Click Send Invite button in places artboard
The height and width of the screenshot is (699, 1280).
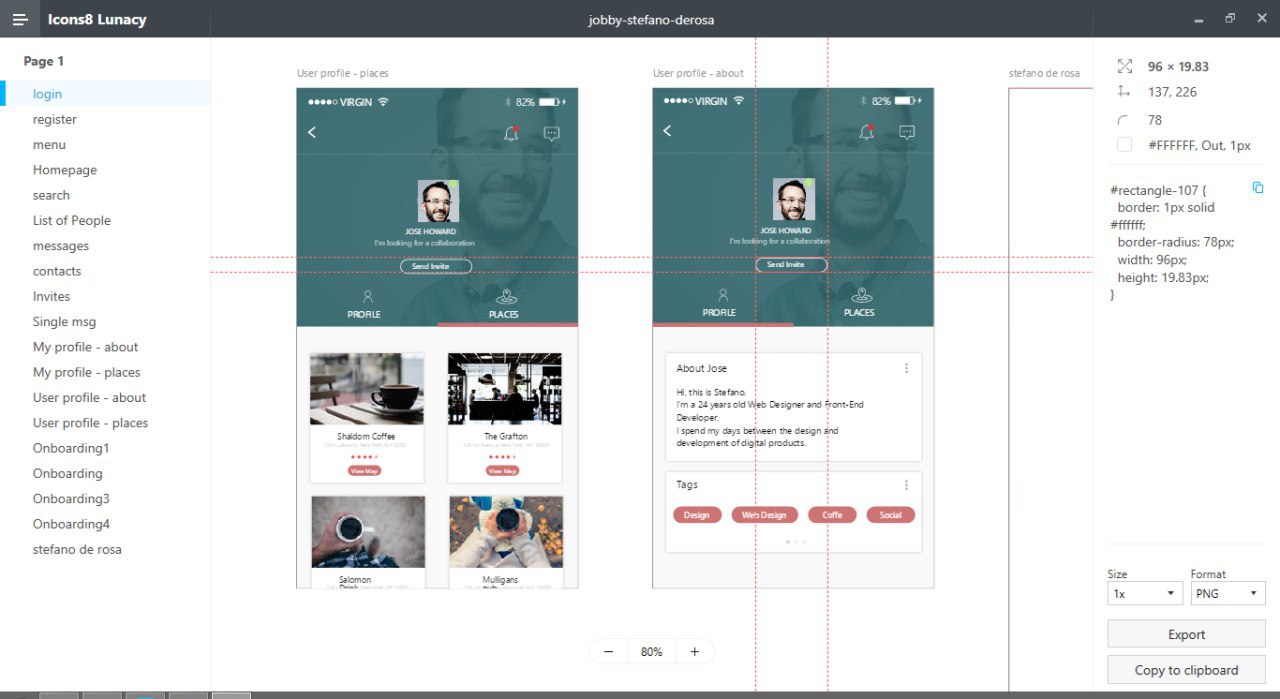(436, 267)
